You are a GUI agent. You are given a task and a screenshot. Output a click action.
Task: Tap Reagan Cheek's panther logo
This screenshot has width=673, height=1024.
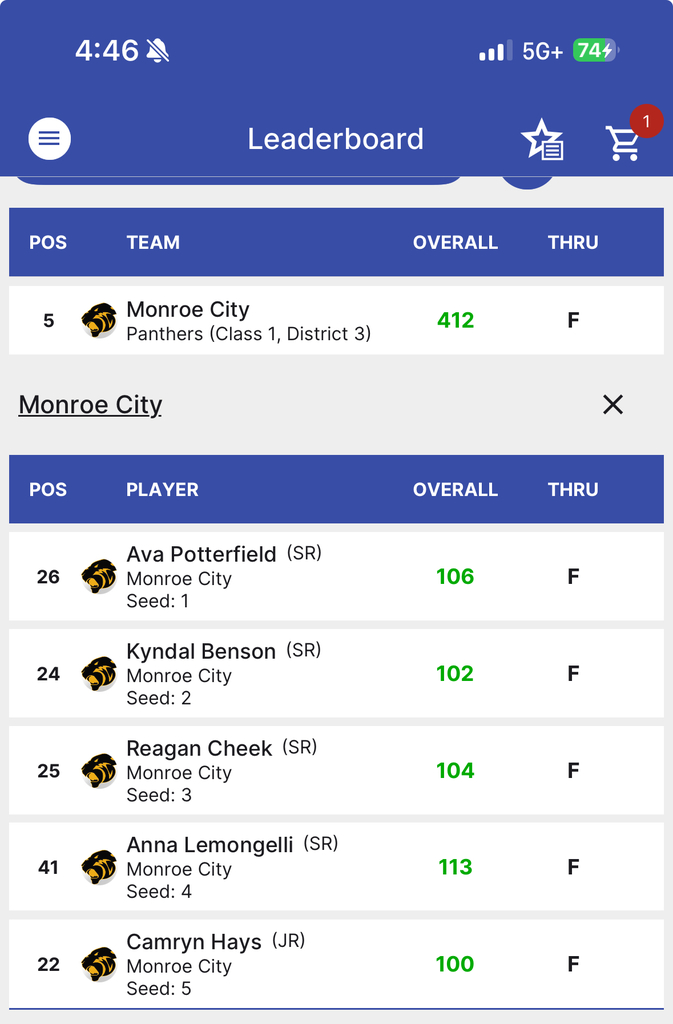coord(99,770)
